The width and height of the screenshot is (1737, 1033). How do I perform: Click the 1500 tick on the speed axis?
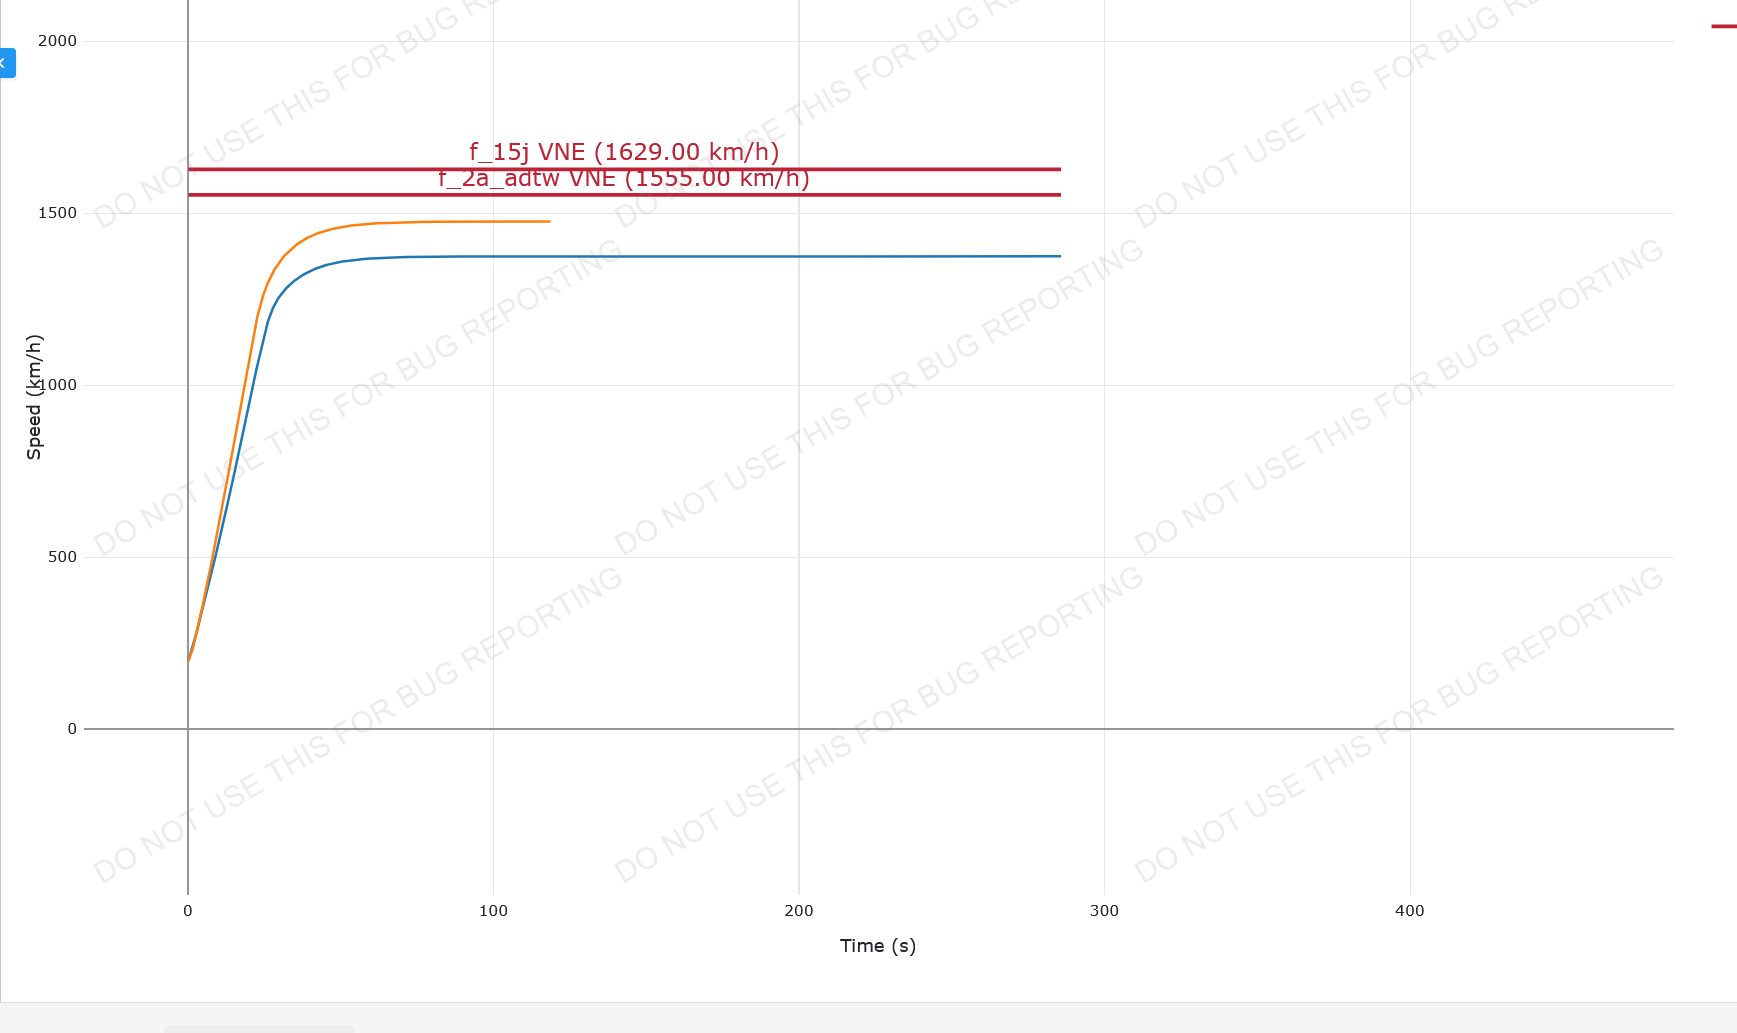(x=57, y=213)
